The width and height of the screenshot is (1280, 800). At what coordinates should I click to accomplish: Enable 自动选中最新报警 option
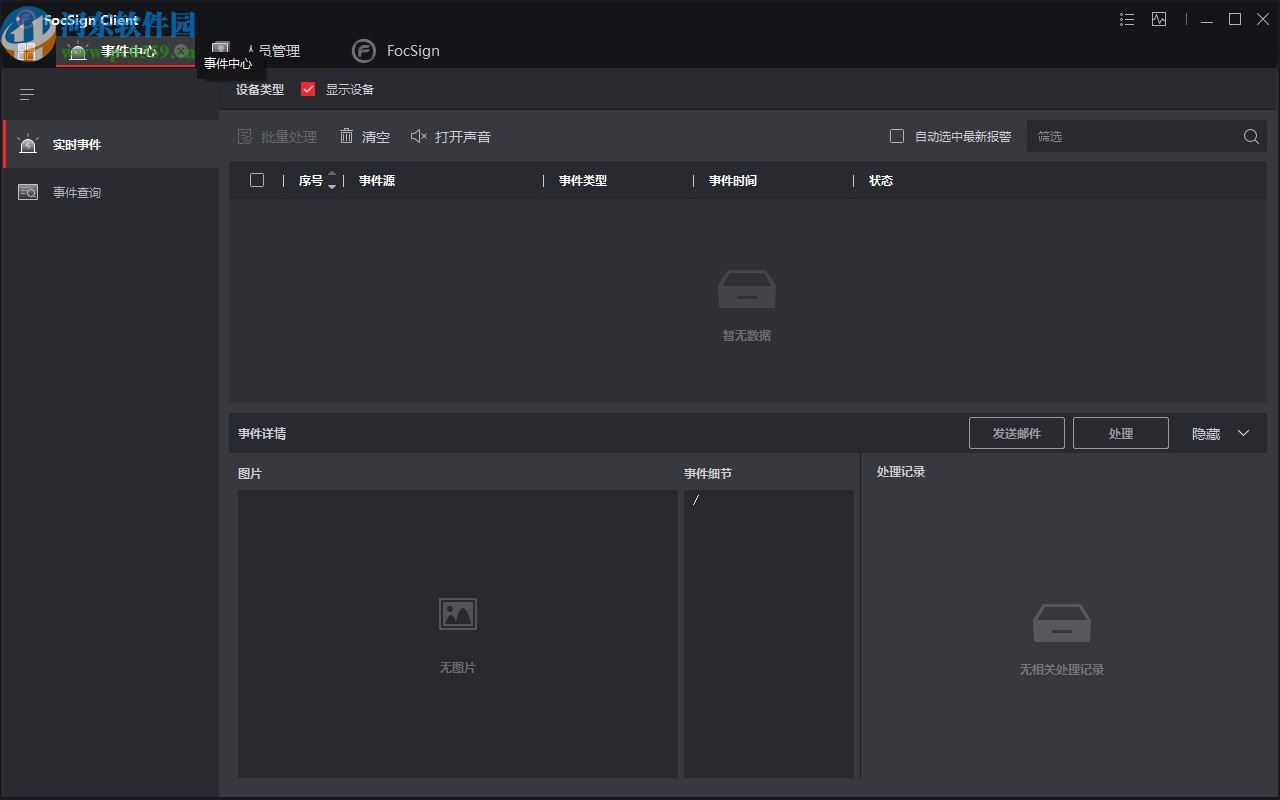(x=896, y=135)
